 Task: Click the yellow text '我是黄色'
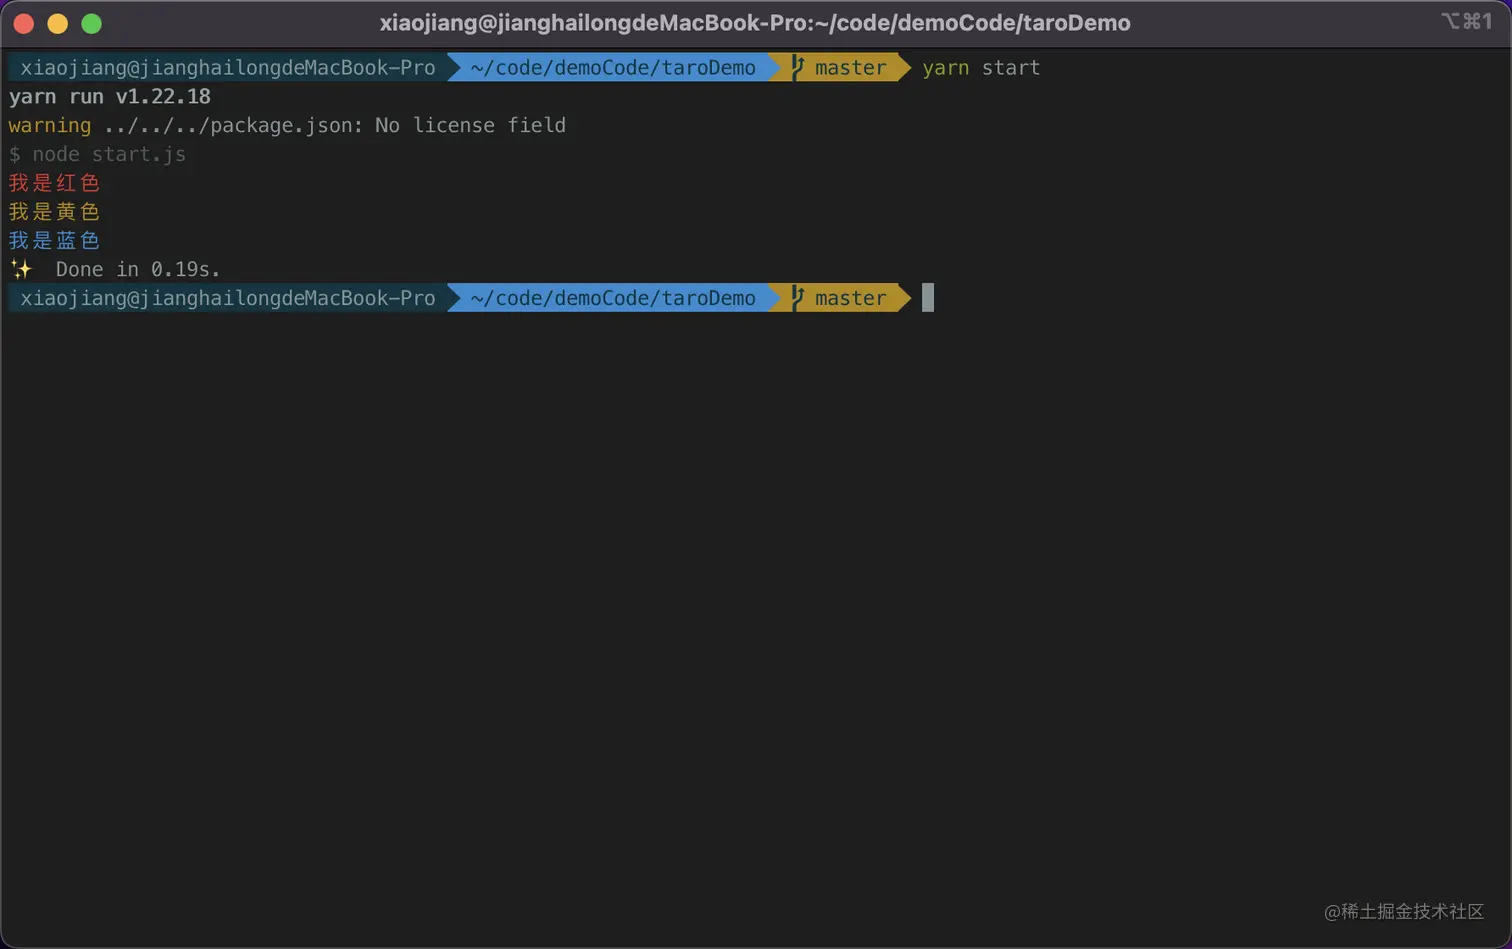(x=54, y=212)
